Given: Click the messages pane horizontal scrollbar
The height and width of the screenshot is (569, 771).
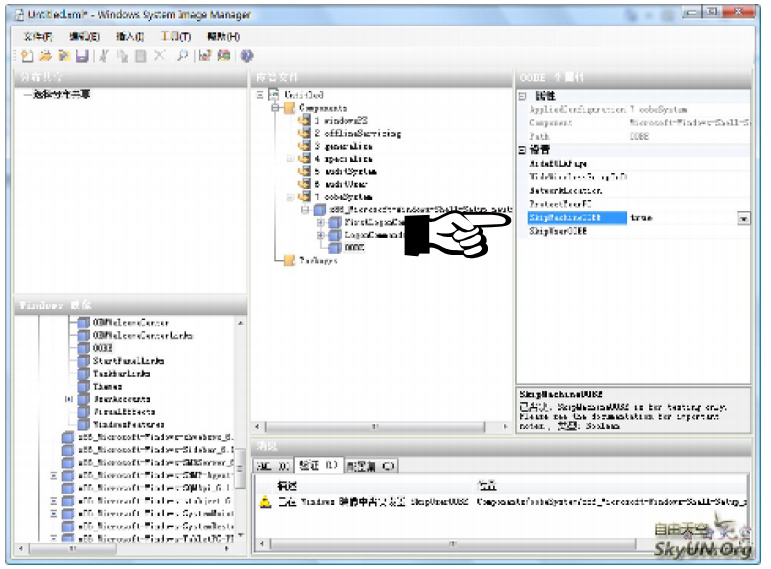Looking at the screenshot, I should click(x=452, y=543).
